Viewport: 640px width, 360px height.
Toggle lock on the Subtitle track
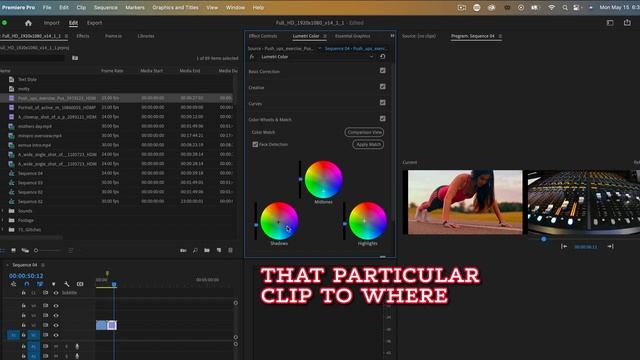tap(24, 293)
